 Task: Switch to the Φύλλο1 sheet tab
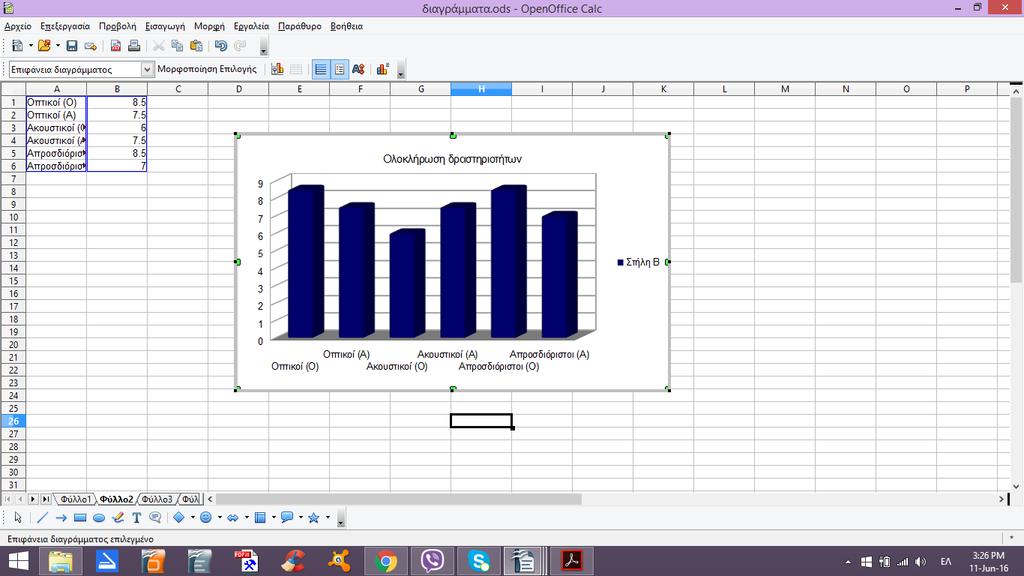pos(76,499)
